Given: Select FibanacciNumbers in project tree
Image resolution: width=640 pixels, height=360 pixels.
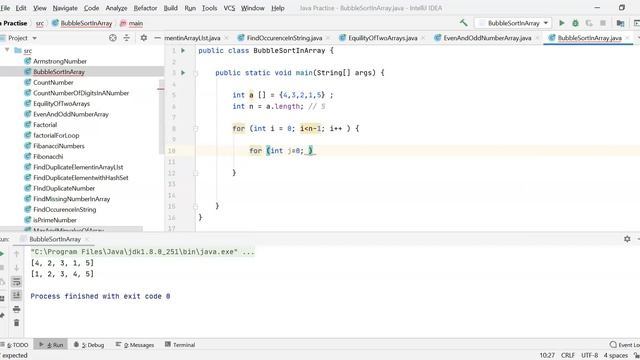Looking at the screenshot, I should click(x=59, y=146).
